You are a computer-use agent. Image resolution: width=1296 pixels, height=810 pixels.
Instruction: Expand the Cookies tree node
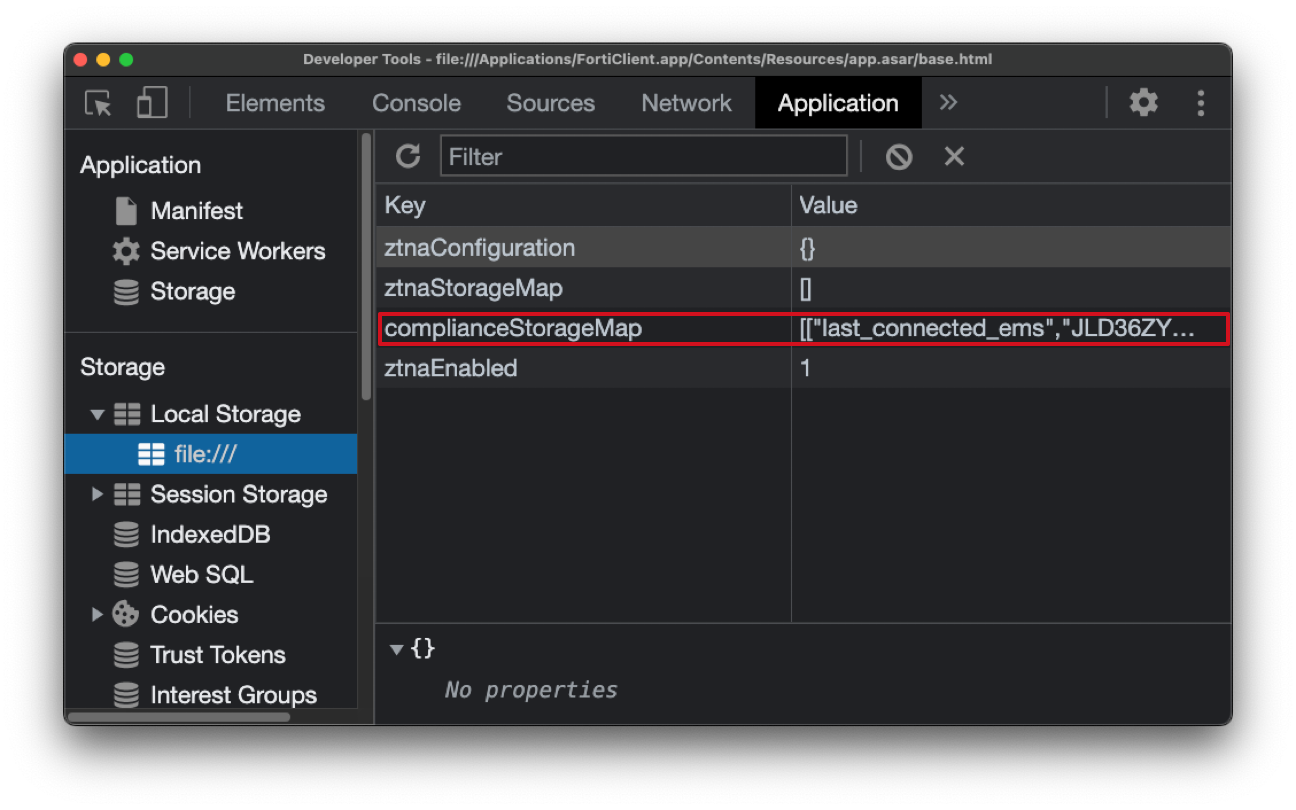(97, 614)
